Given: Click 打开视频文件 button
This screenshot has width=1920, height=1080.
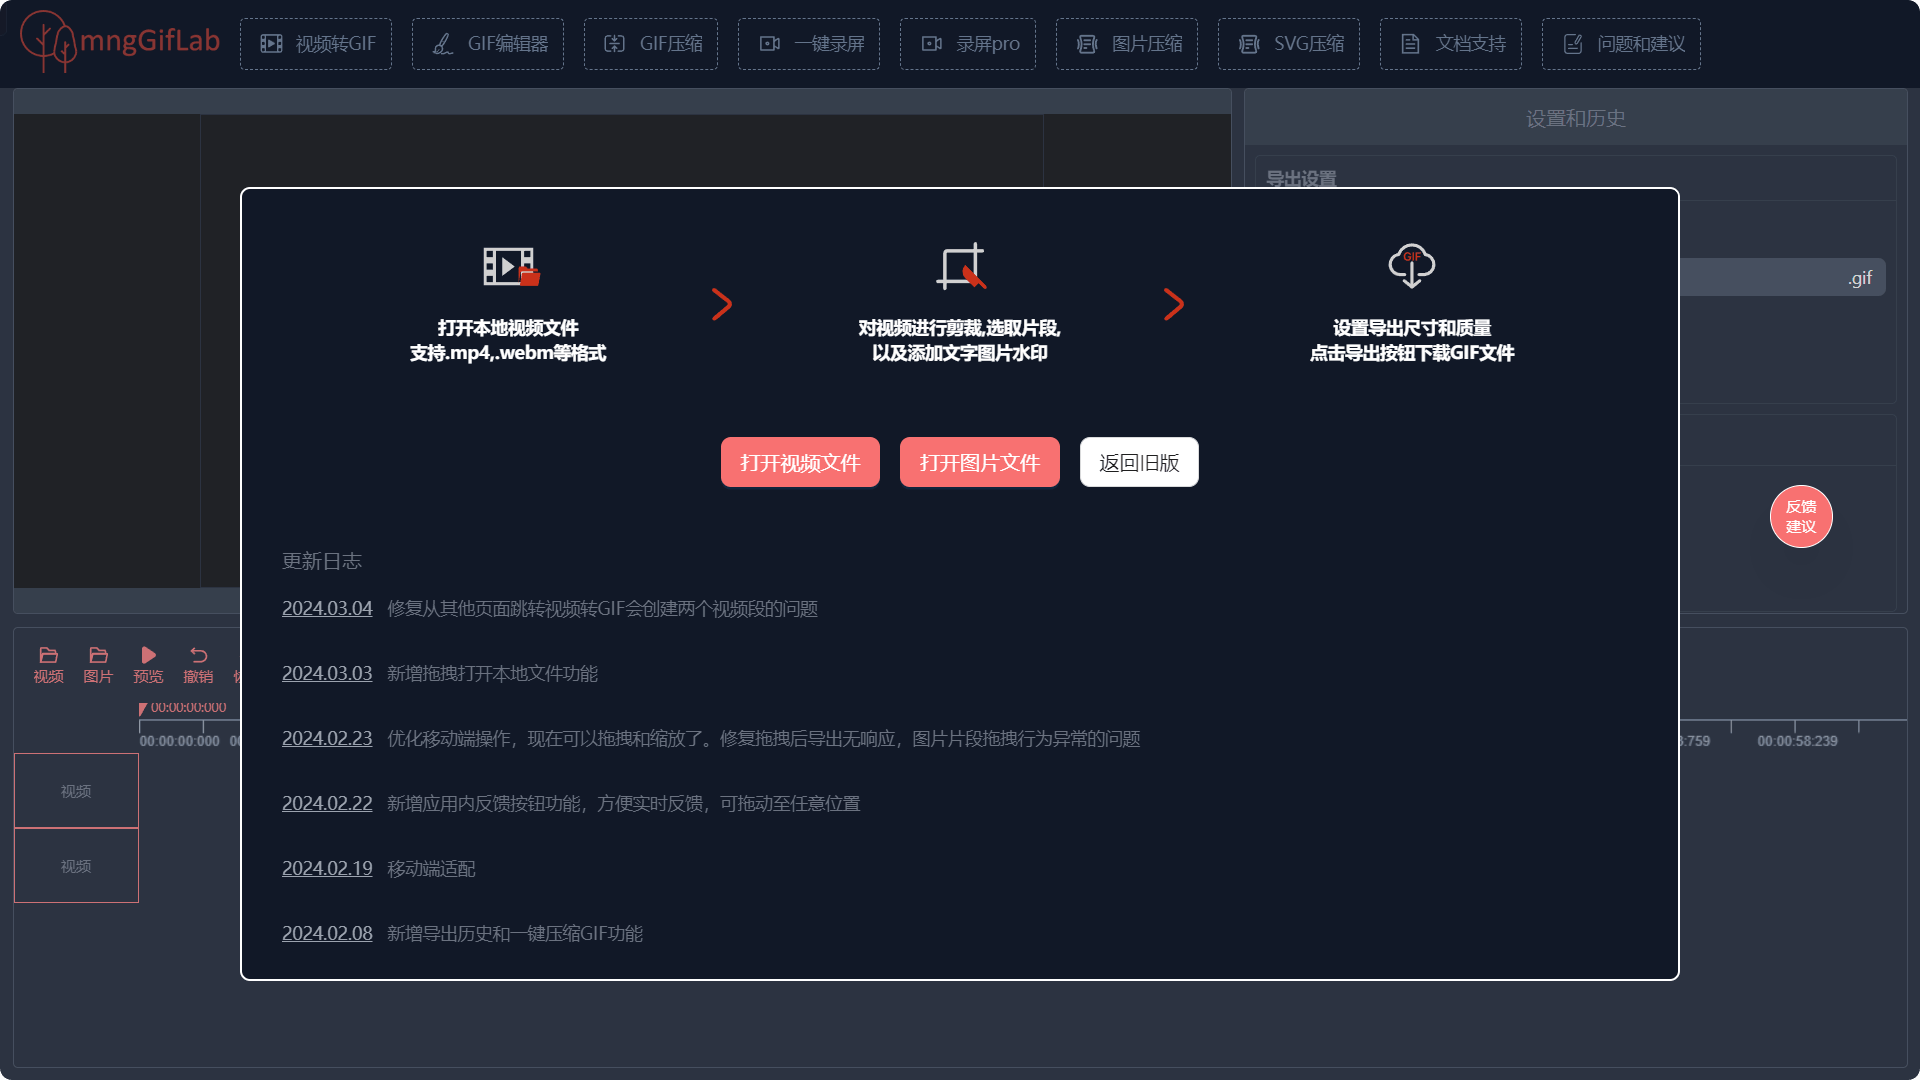Looking at the screenshot, I should [800, 462].
